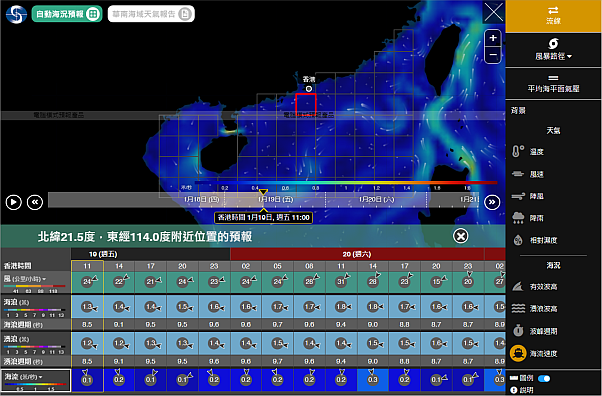Click the red selected grid square on the map
Screen dimensions: 602x396
click(306, 104)
